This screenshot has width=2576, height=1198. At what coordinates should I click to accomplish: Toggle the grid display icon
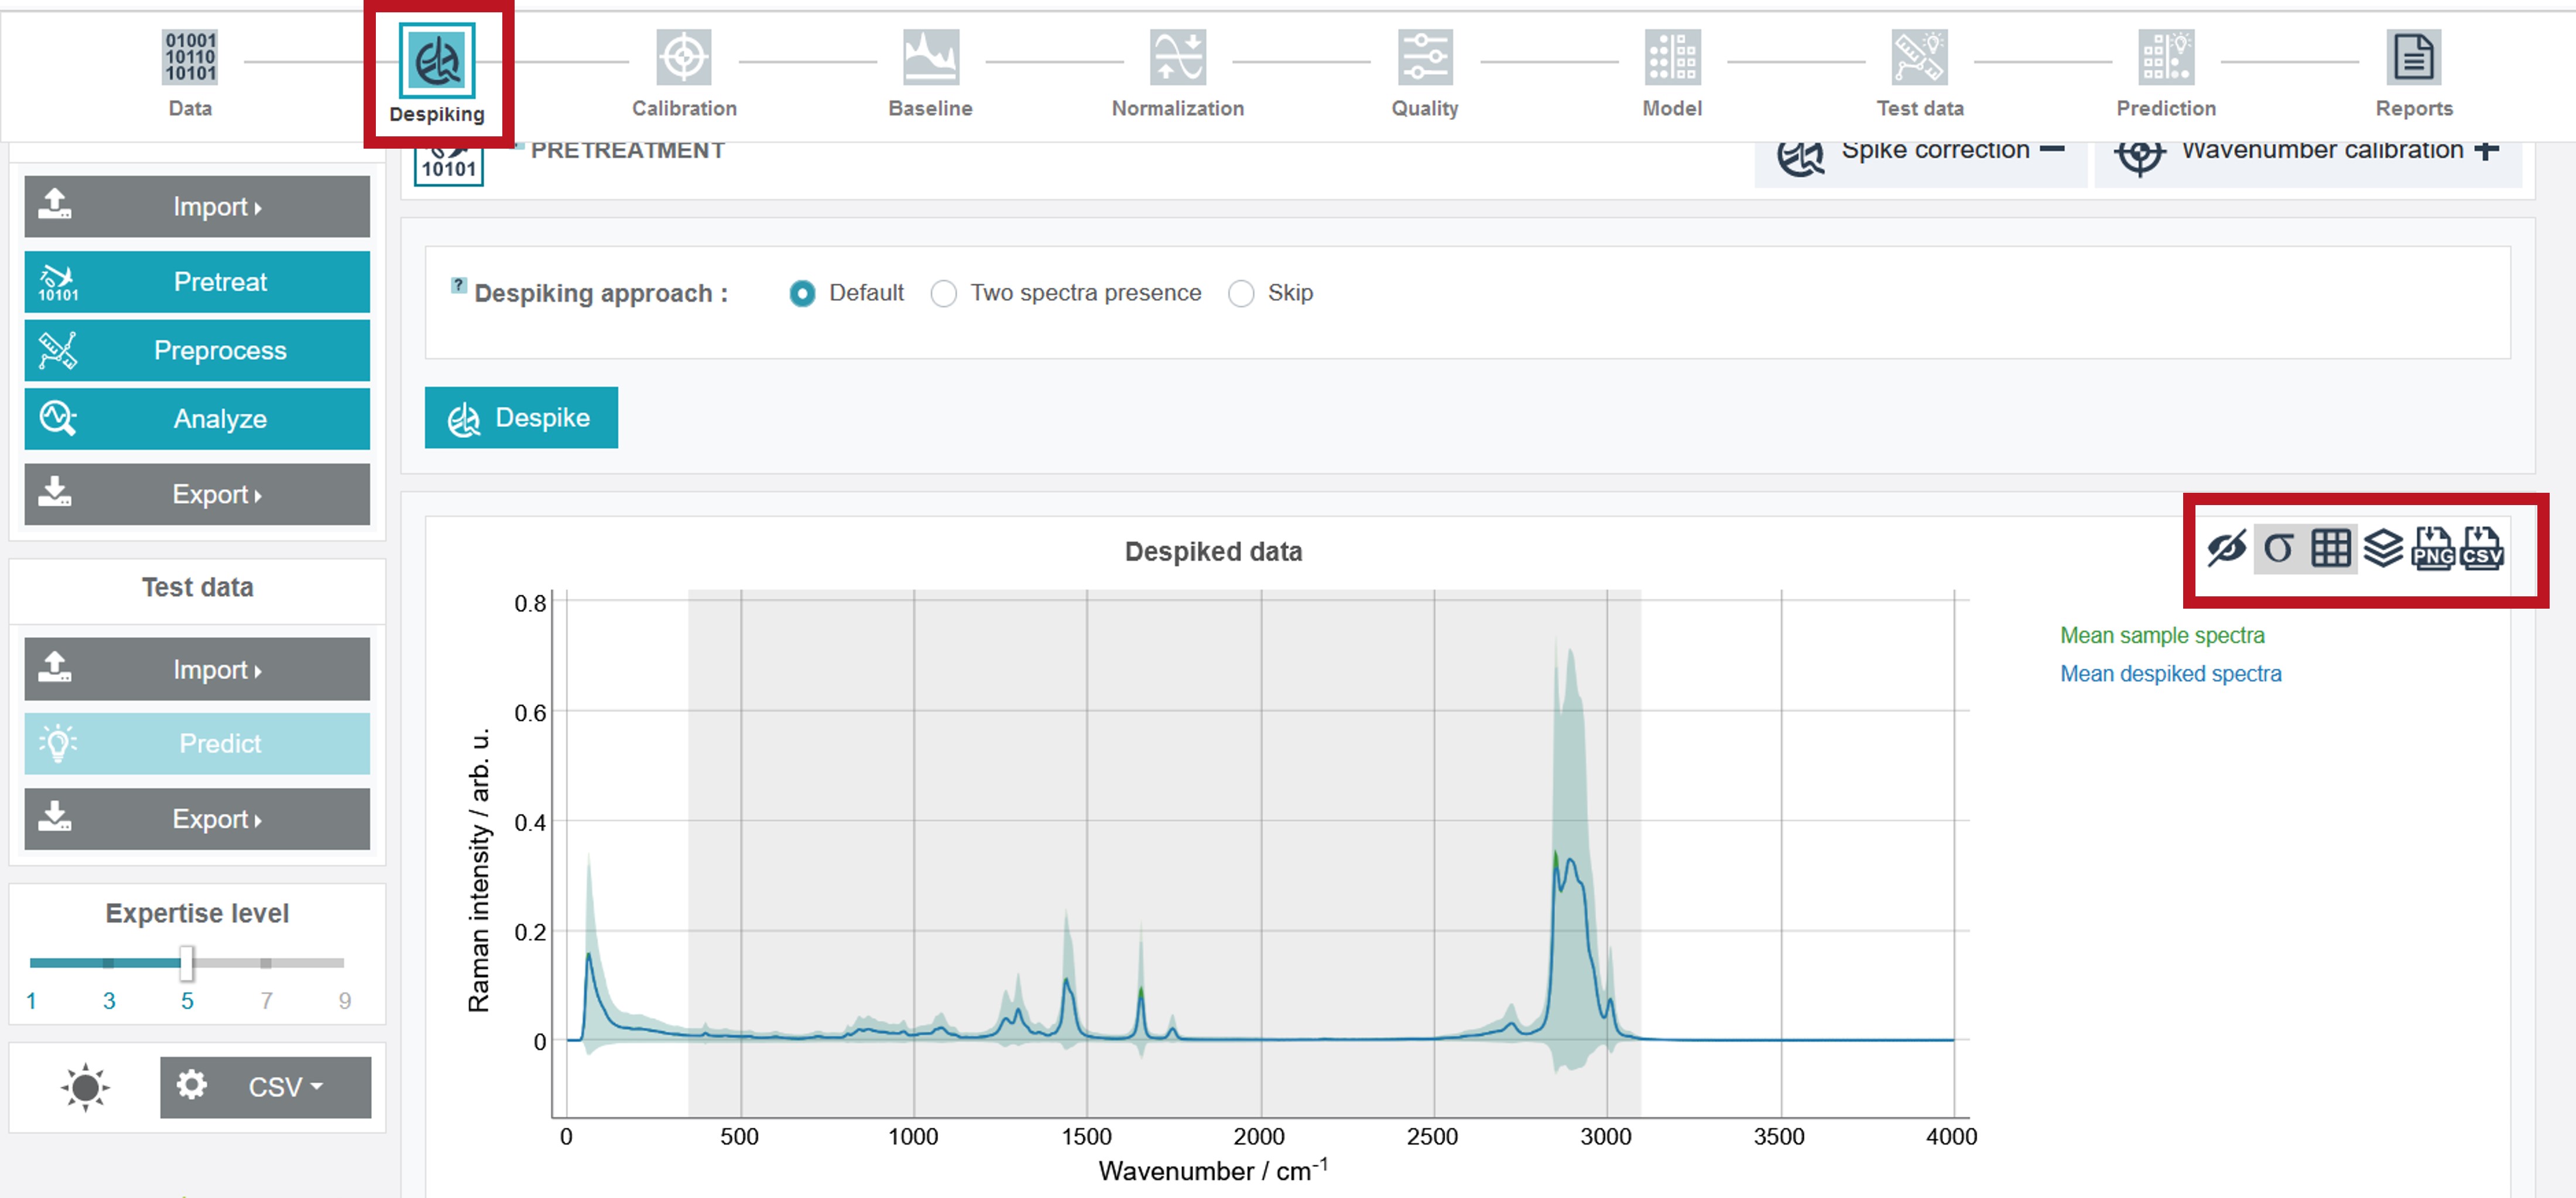(x=2330, y=548)
